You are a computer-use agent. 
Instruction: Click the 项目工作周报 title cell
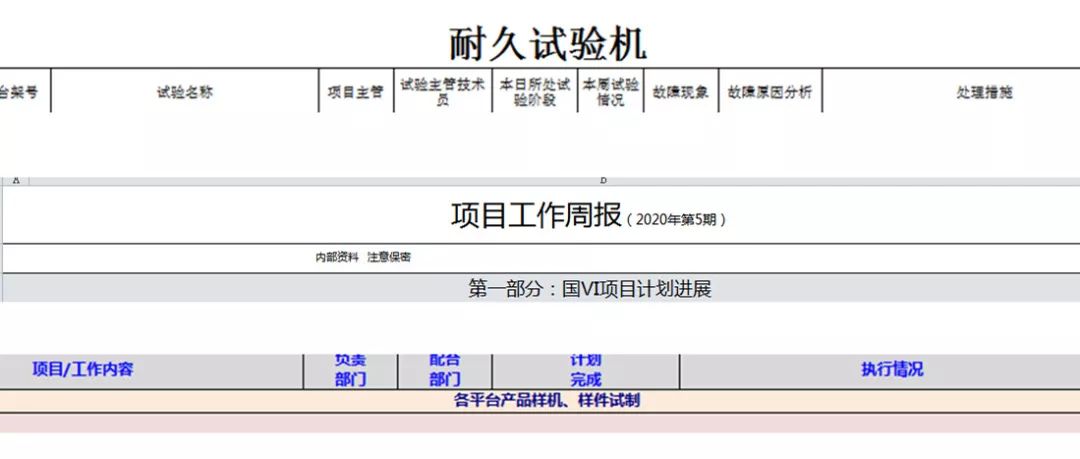click(588, 216)
